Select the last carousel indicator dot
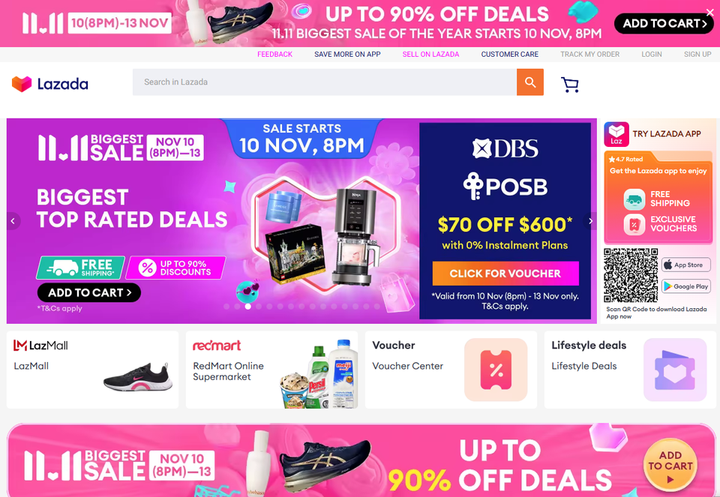This screenshot has height=497, width=720. pos(377,306)
